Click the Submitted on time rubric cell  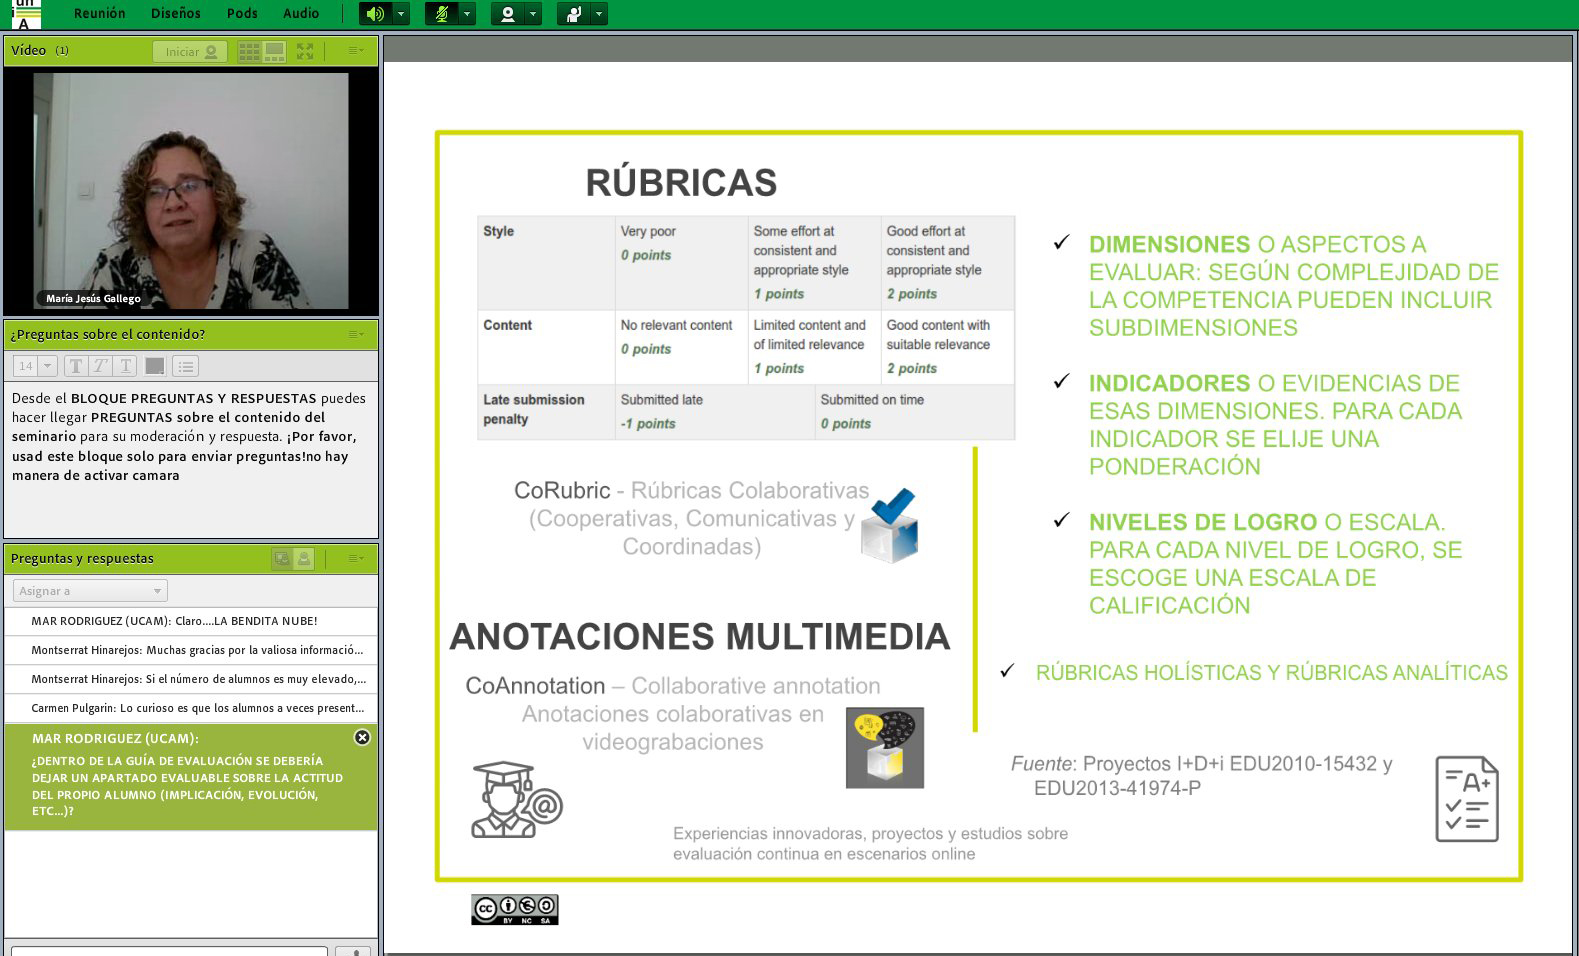[915, 411]
